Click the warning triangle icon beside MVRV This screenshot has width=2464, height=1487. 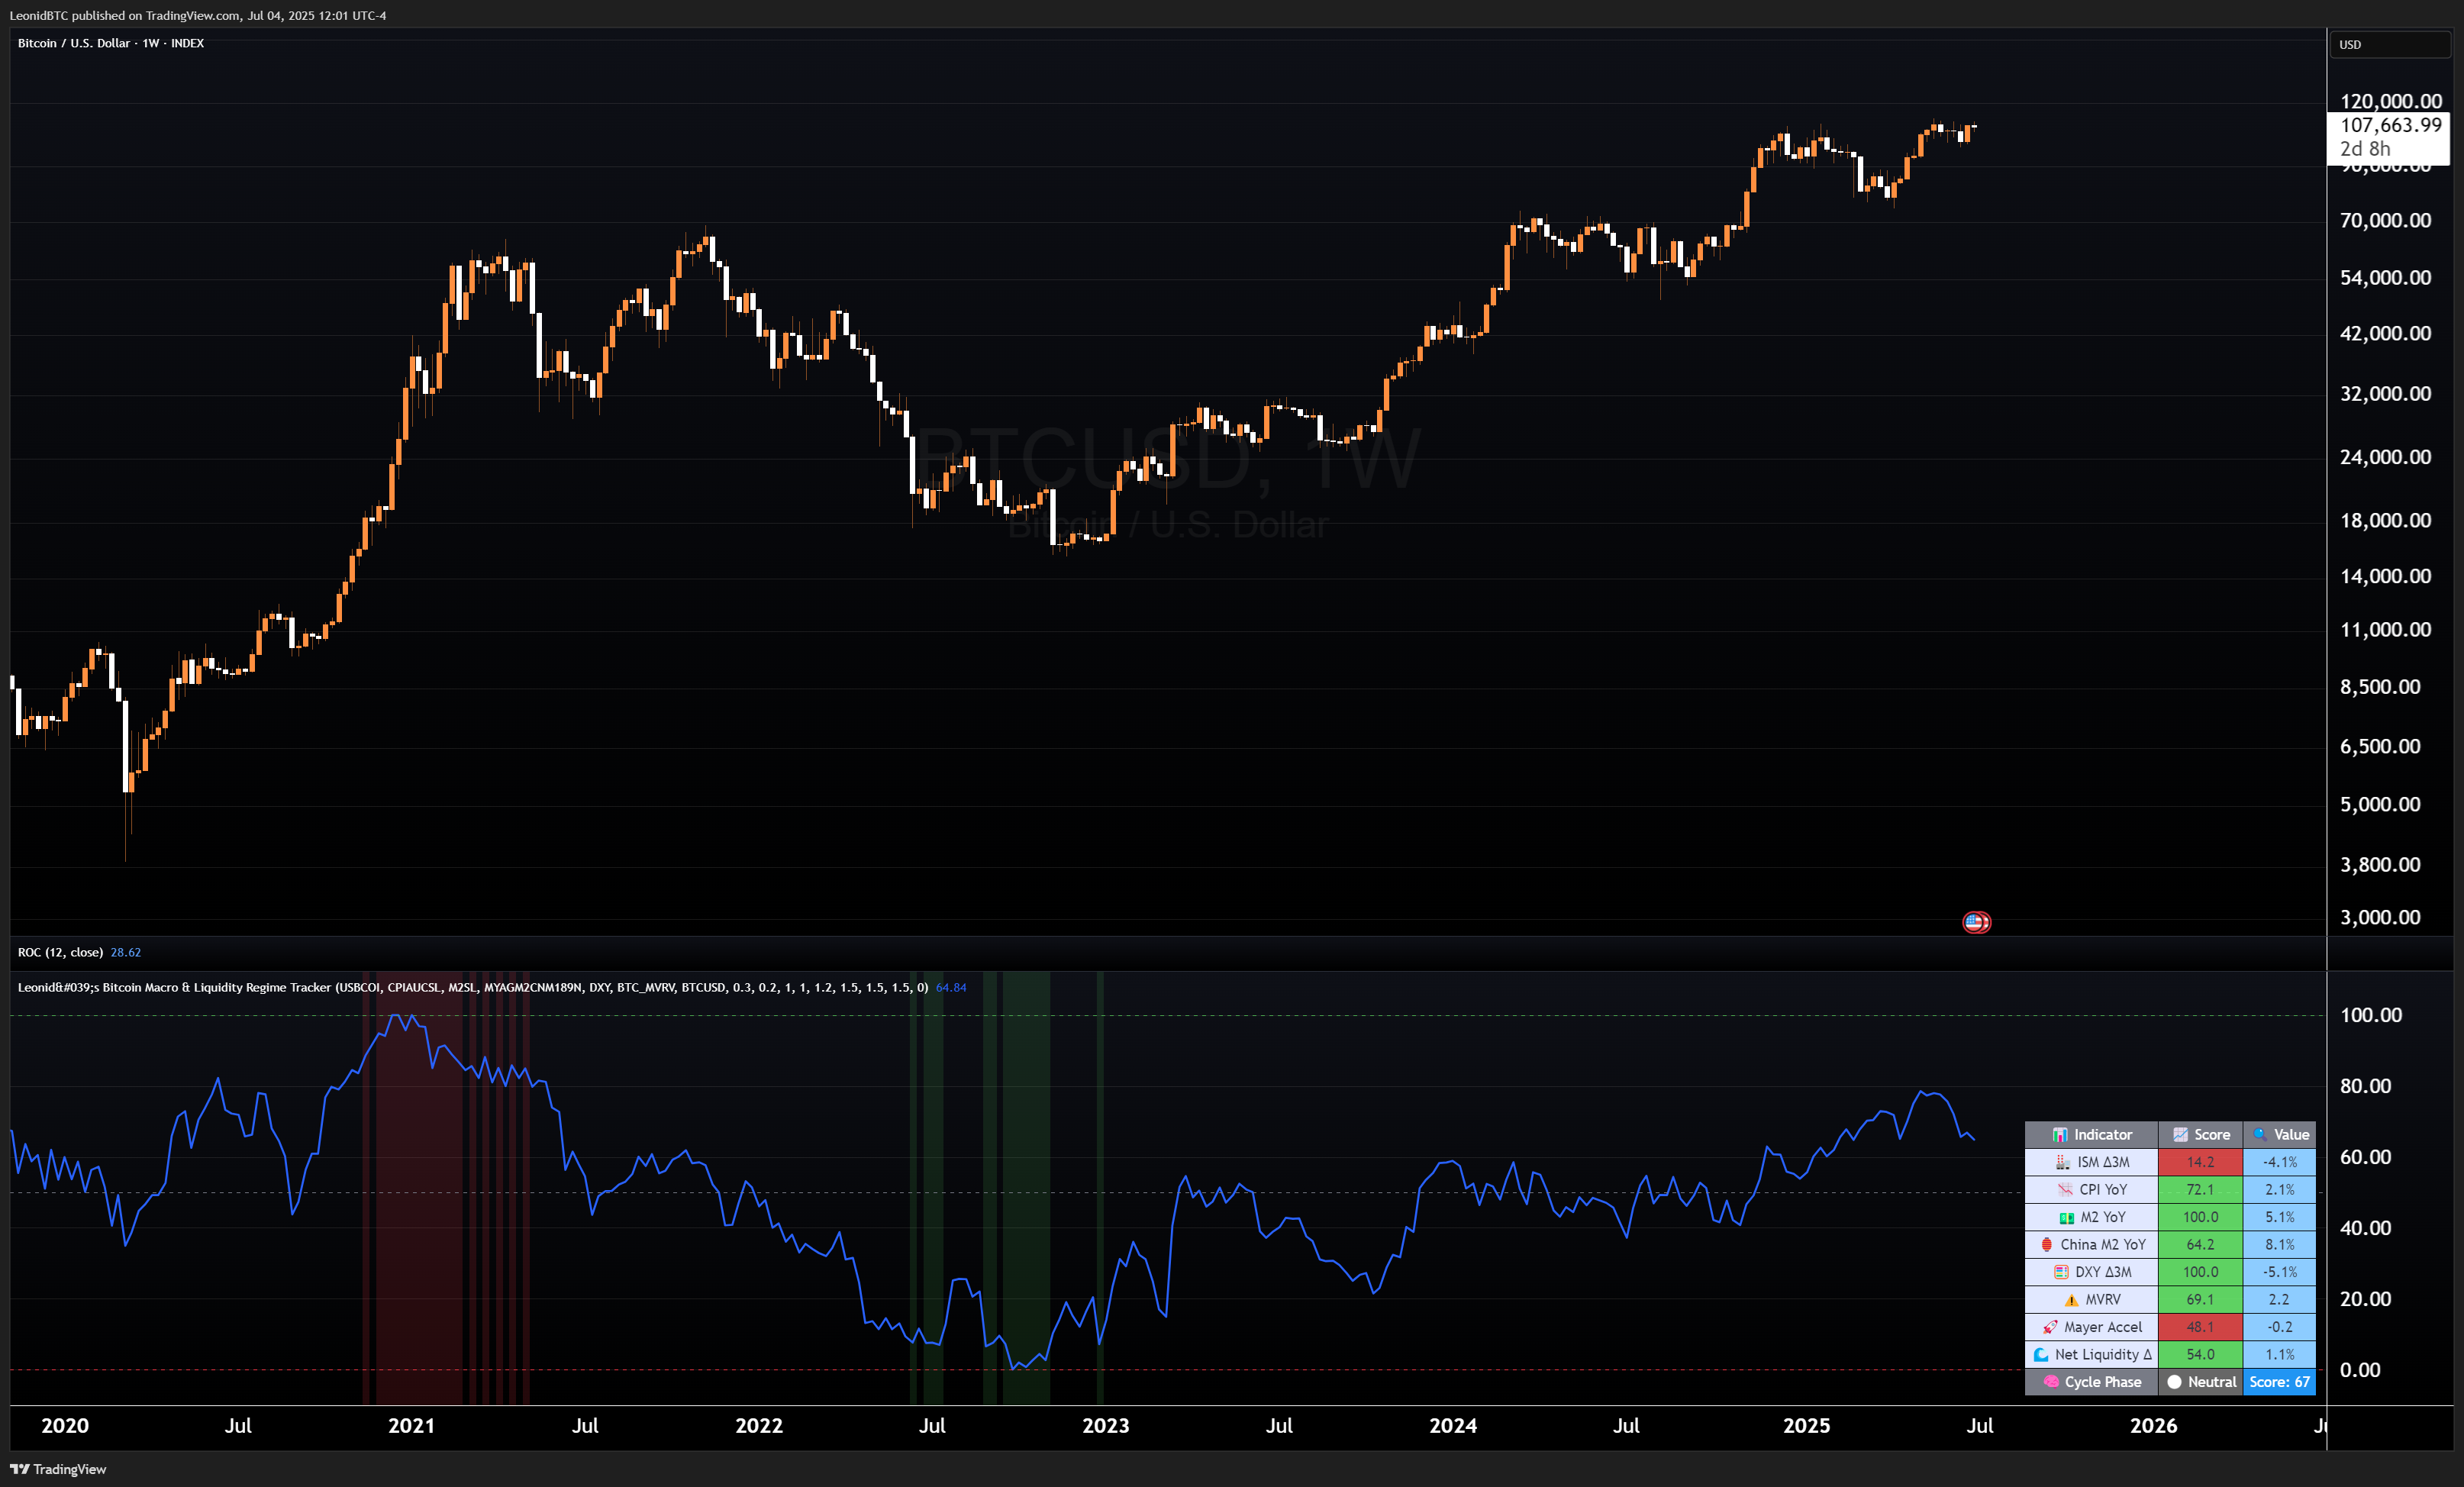(2071, 1300)
